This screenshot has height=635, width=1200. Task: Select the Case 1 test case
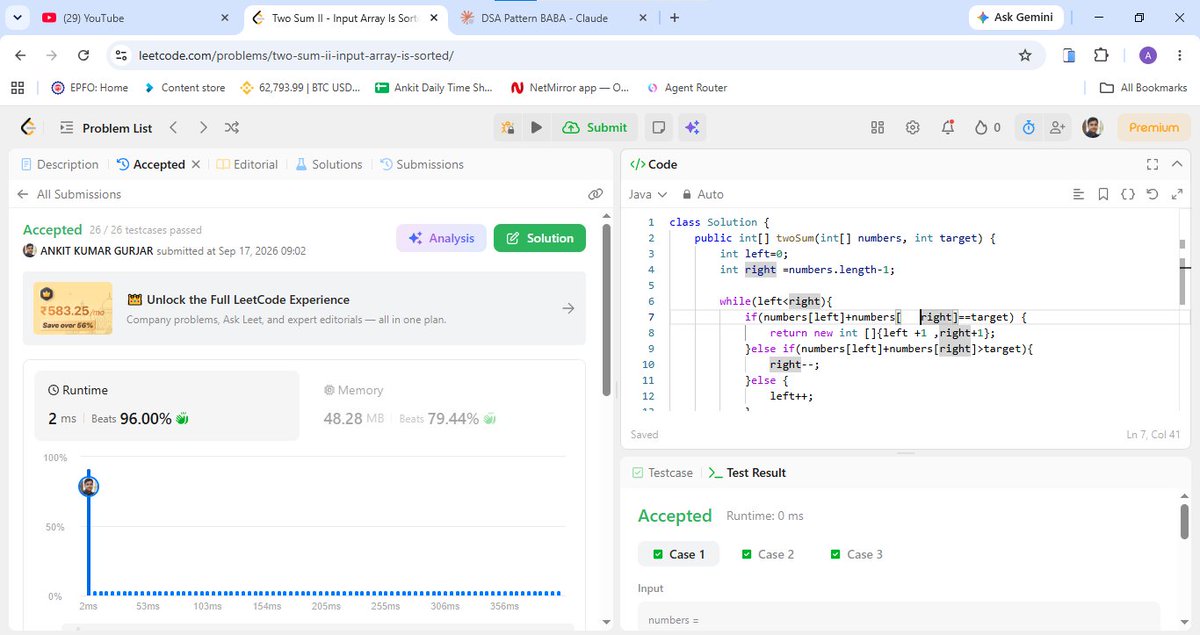tap(678, 554)
